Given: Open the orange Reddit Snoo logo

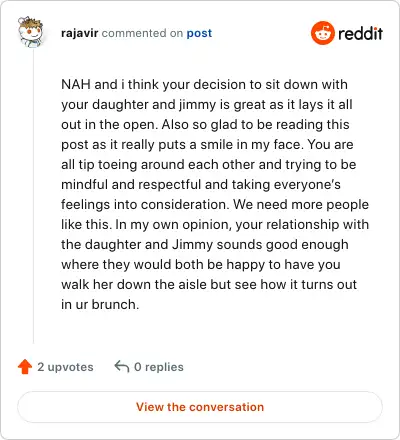Looking at the screenshot, I should pyautogui.click(x=322, y=33).
